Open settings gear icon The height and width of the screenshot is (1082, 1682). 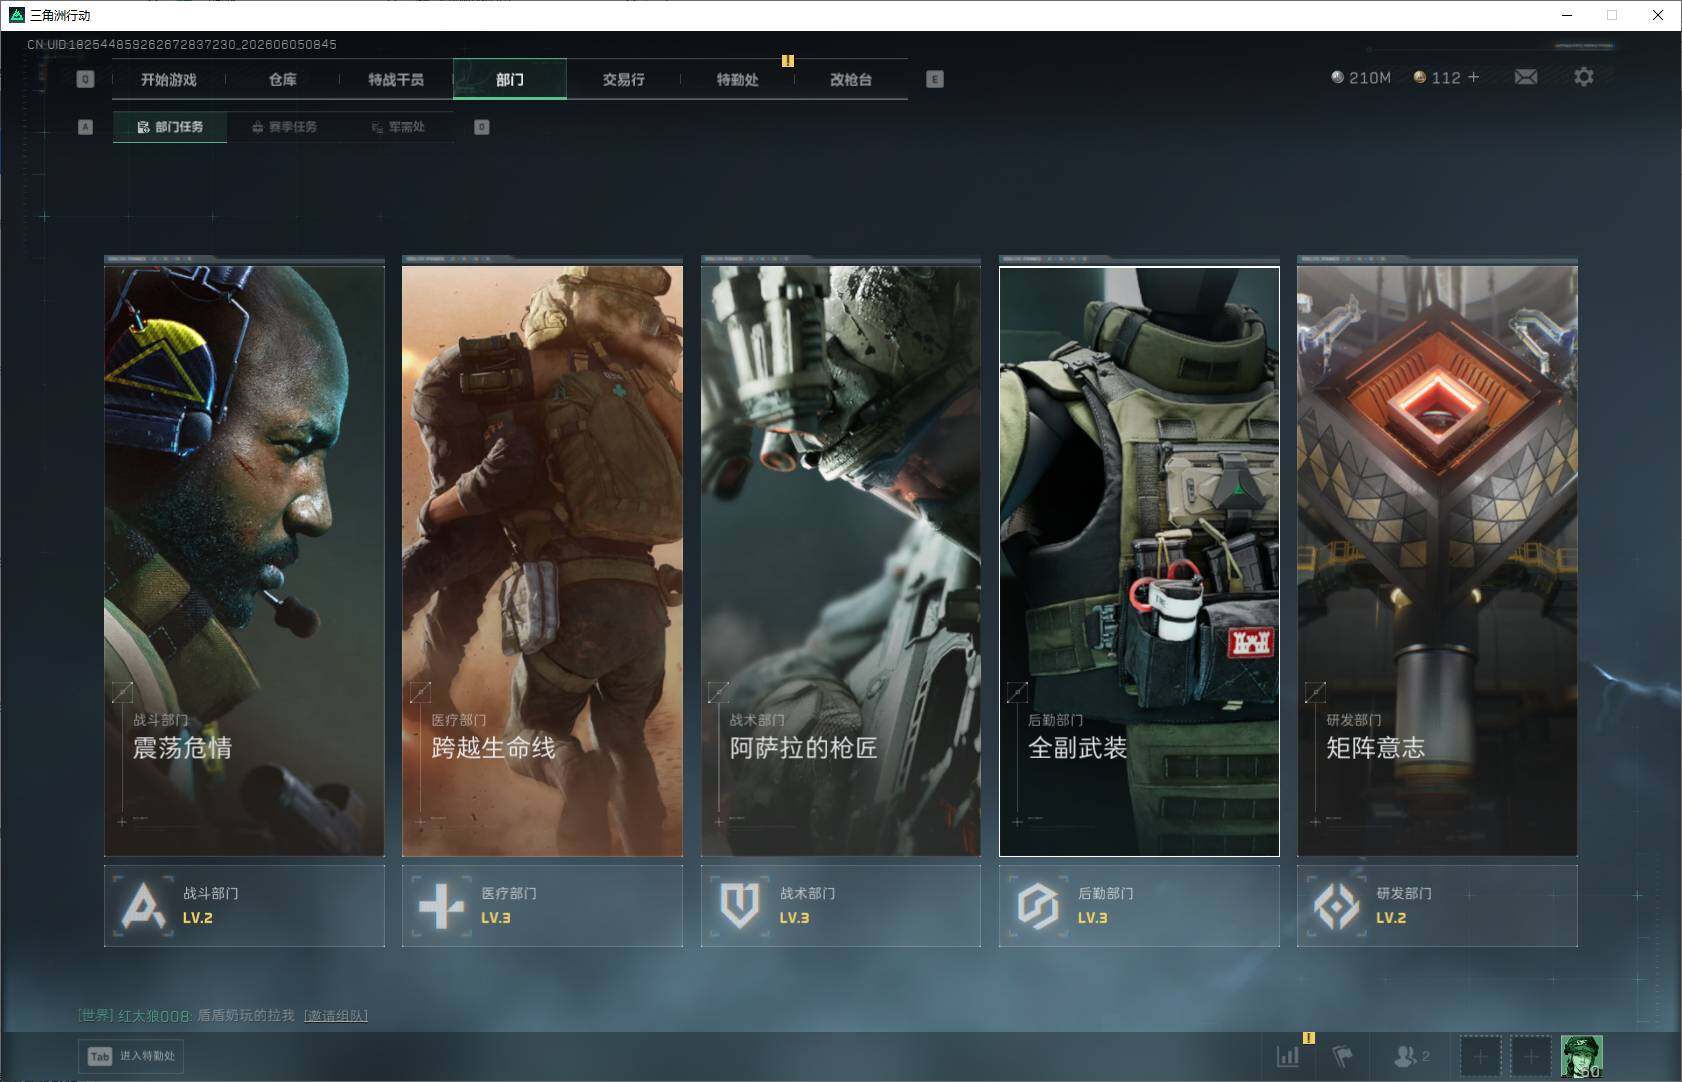[x=1584, y=77]
